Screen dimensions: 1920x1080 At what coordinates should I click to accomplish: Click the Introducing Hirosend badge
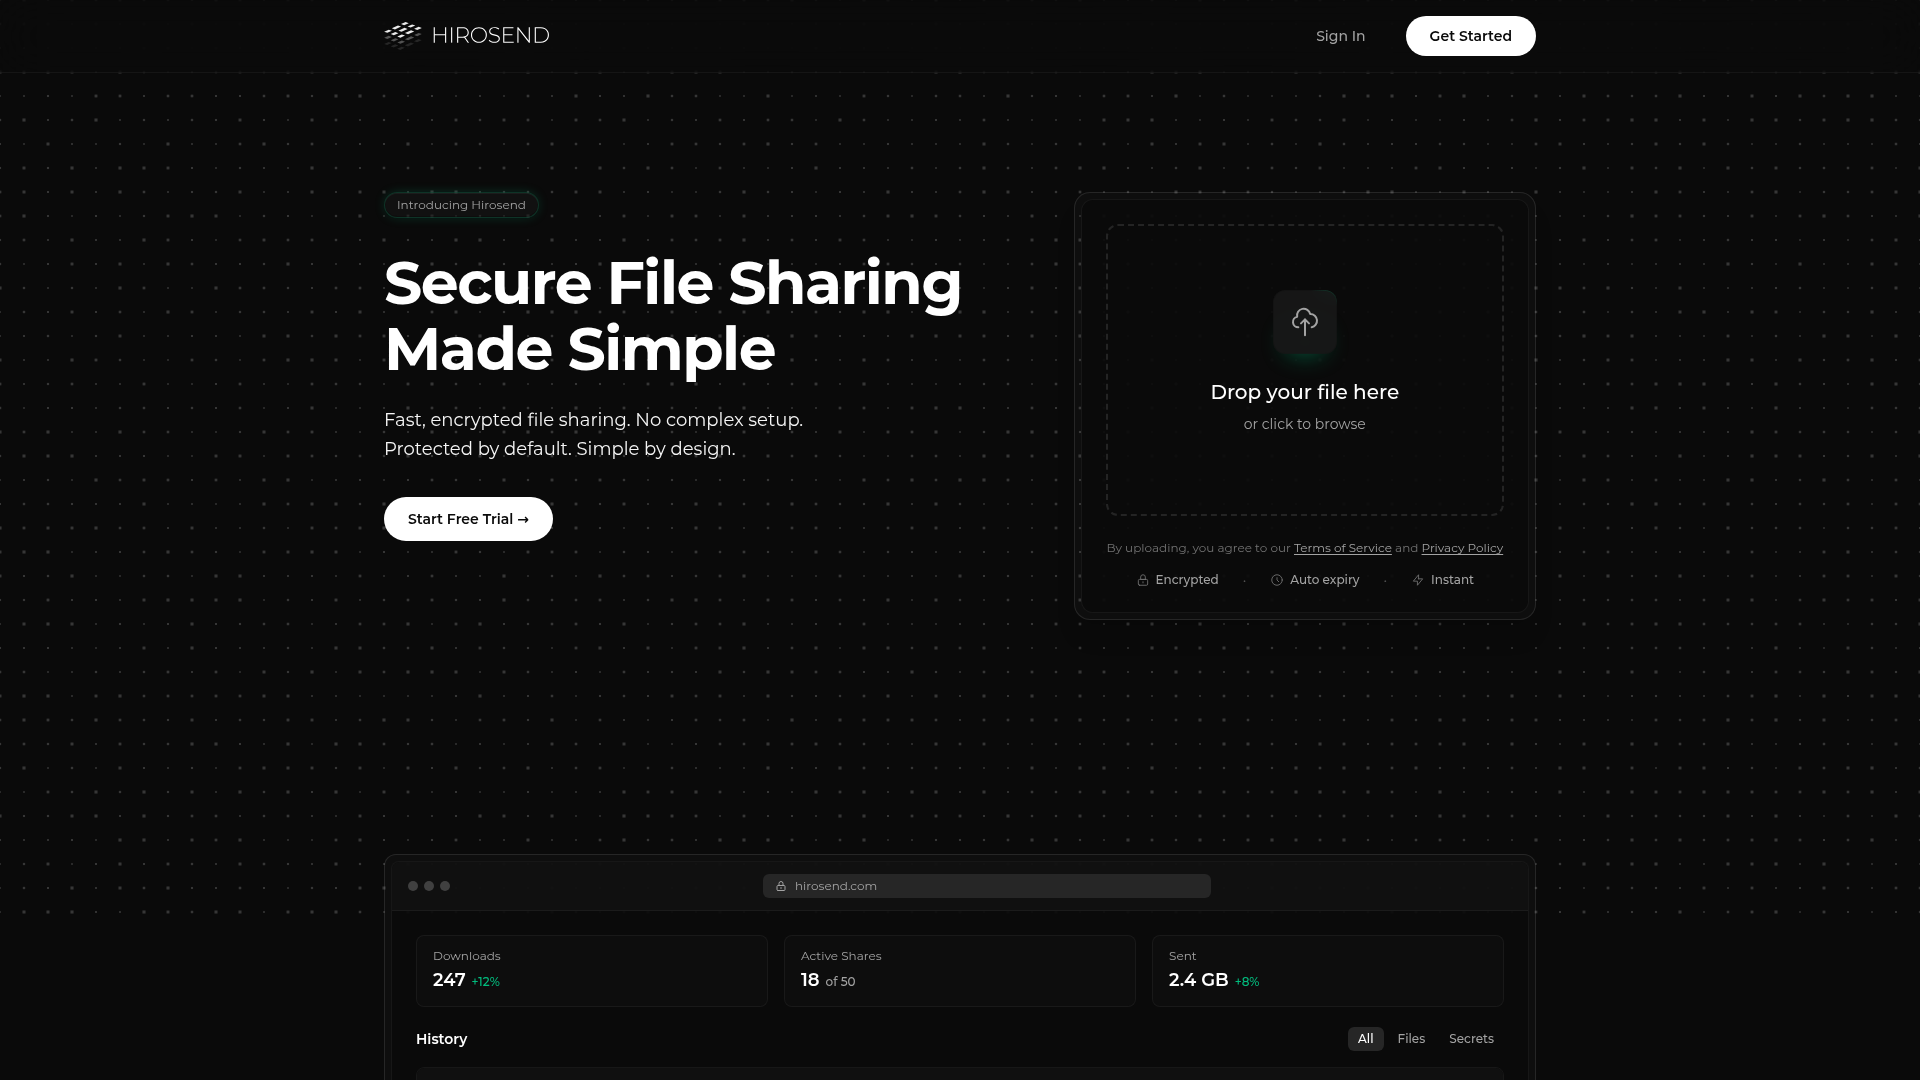coord(460,204)
